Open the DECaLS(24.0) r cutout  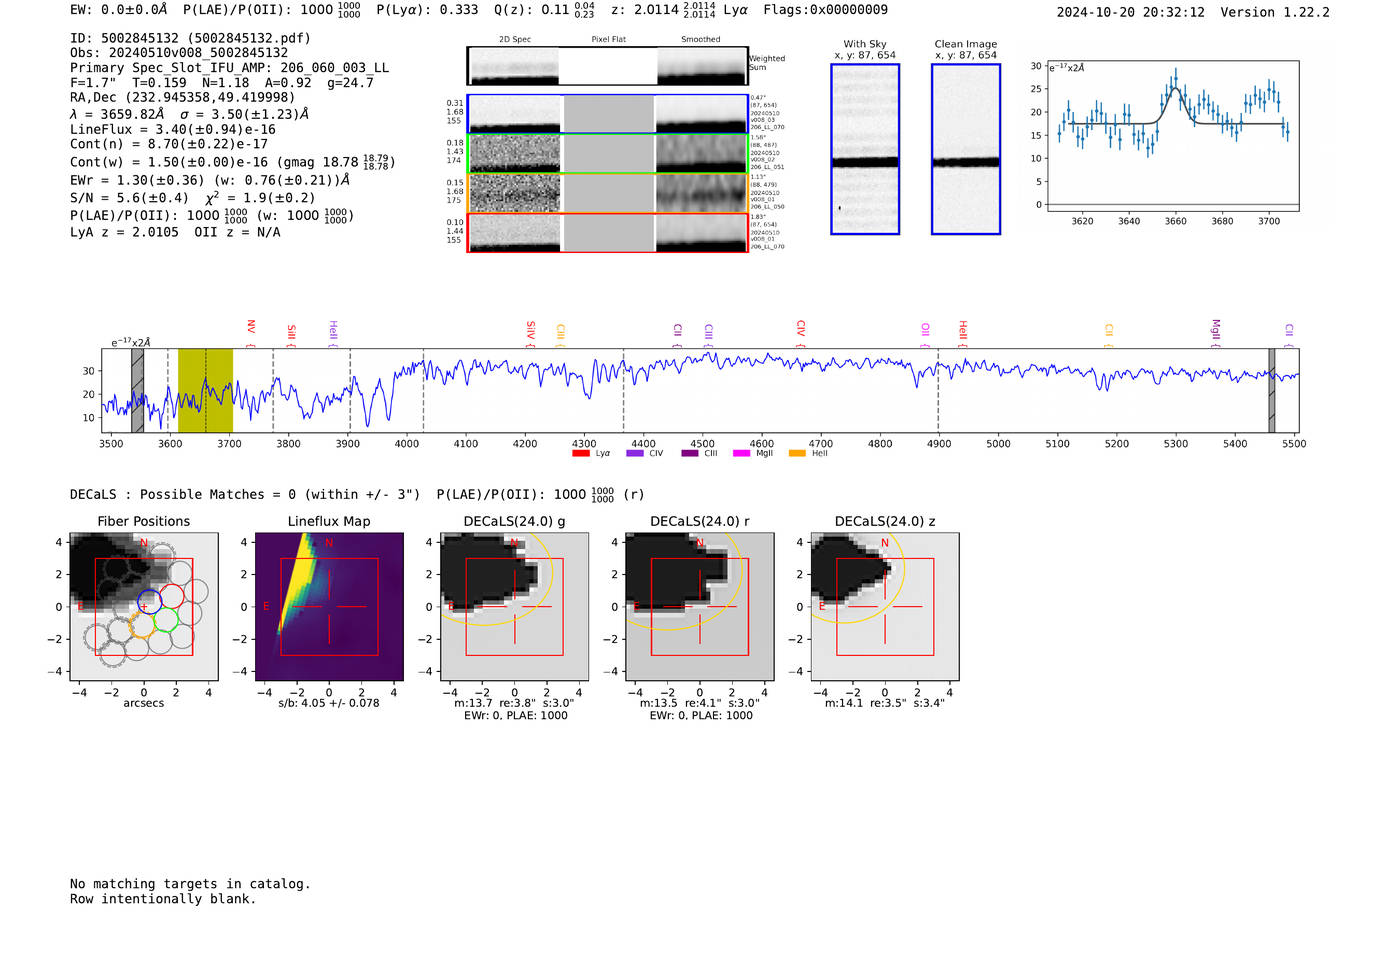tap(699, 606)
